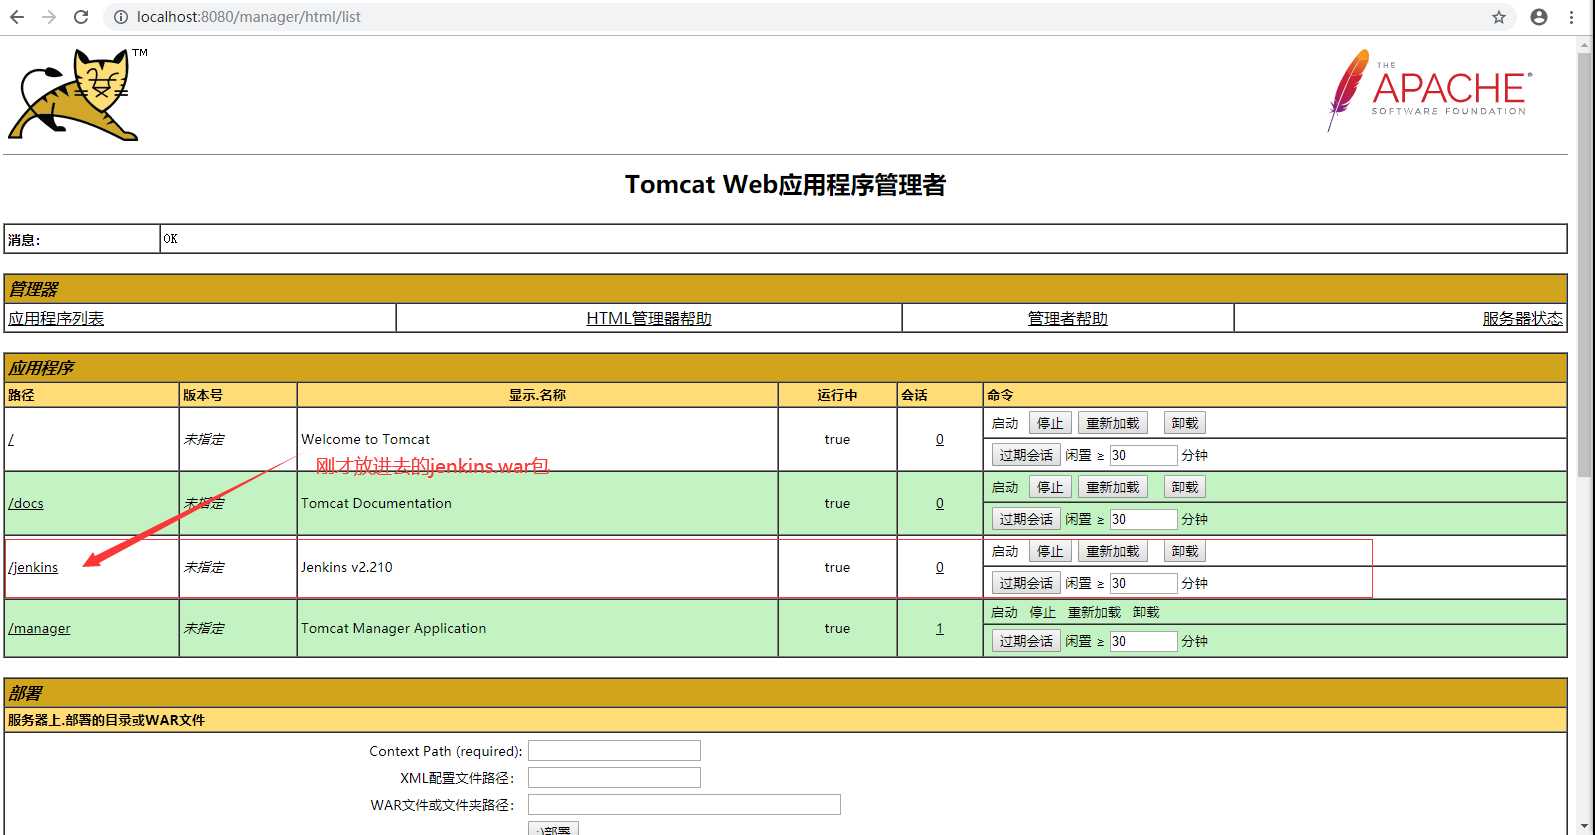Open the root path / link
Screen dimensions: 1595x835
[x=11, y=439]
